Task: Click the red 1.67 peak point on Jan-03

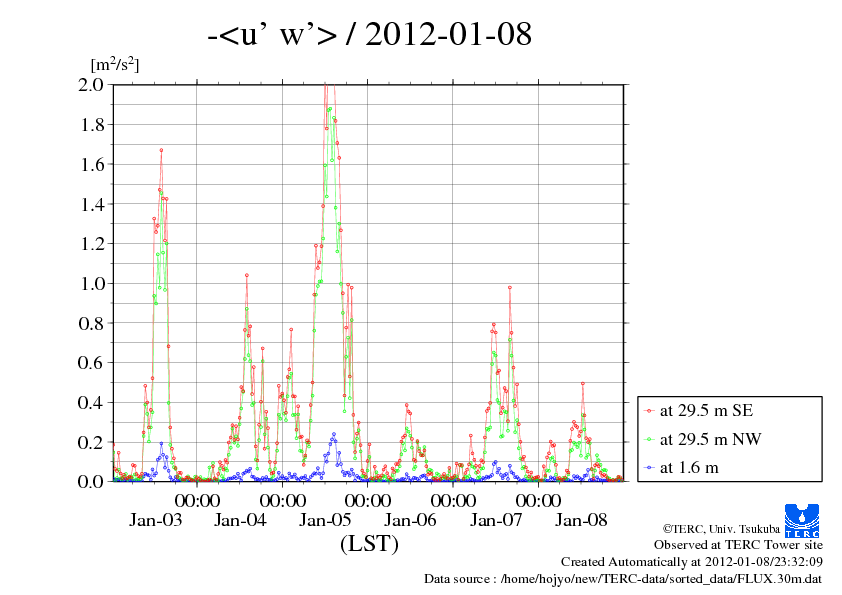Action: pyautogui.click(x=161, y=150)
